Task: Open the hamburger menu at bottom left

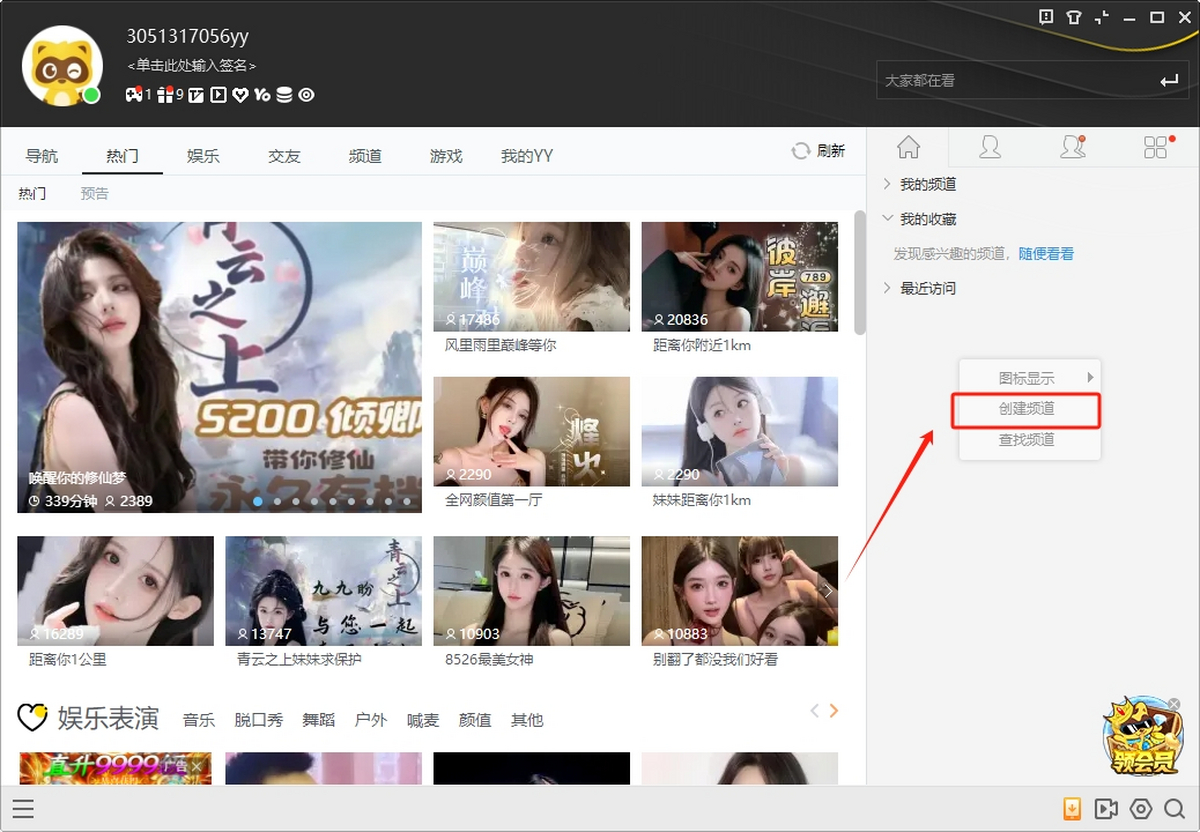Action: click(x=23, y=809)
